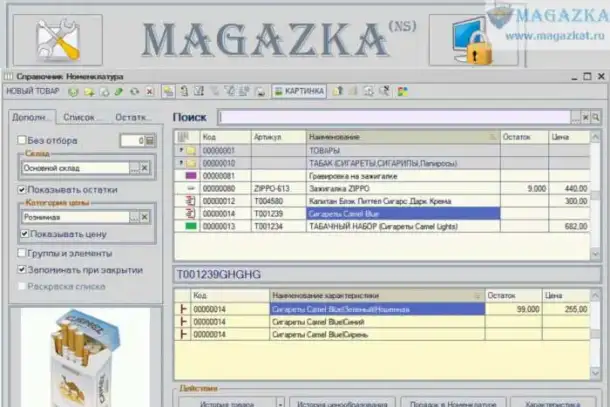Click the 440,00 price cell
The height and width of the screenshot is (407, 610).
pyautogui.click(x=569, y=188)
